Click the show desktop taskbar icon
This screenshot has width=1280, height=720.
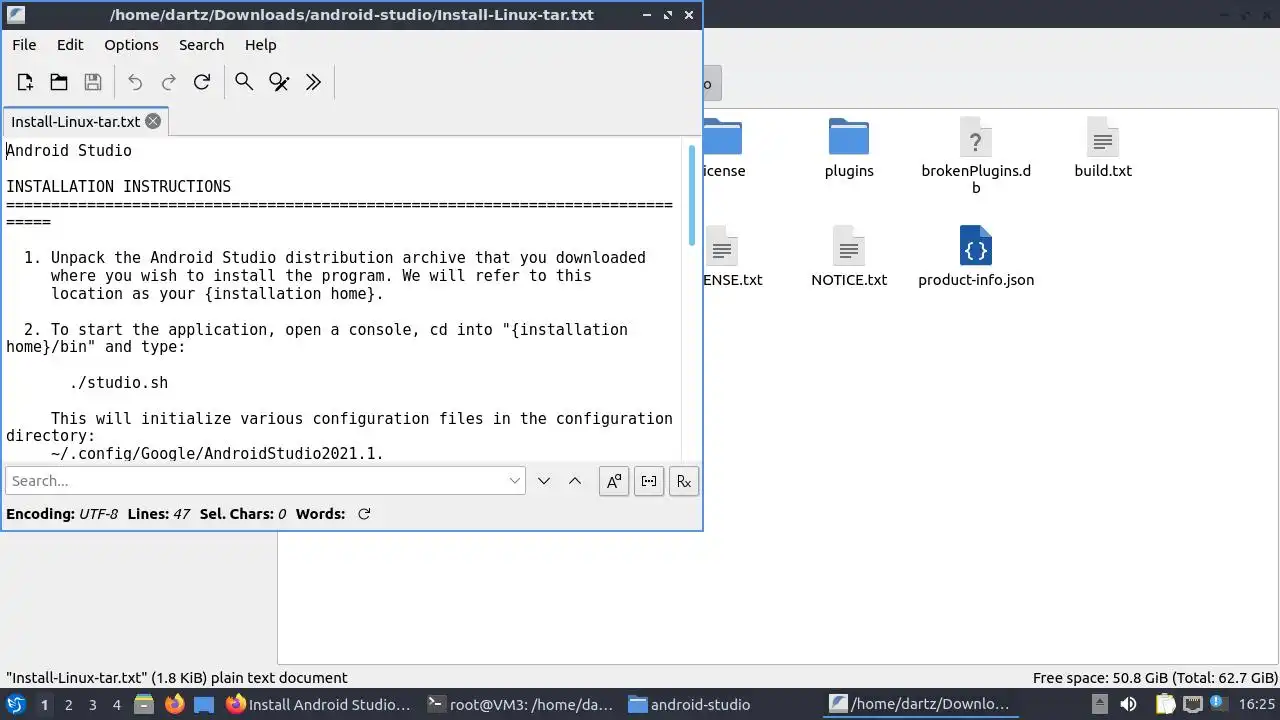pyautogui.click(x=204, y=704)
